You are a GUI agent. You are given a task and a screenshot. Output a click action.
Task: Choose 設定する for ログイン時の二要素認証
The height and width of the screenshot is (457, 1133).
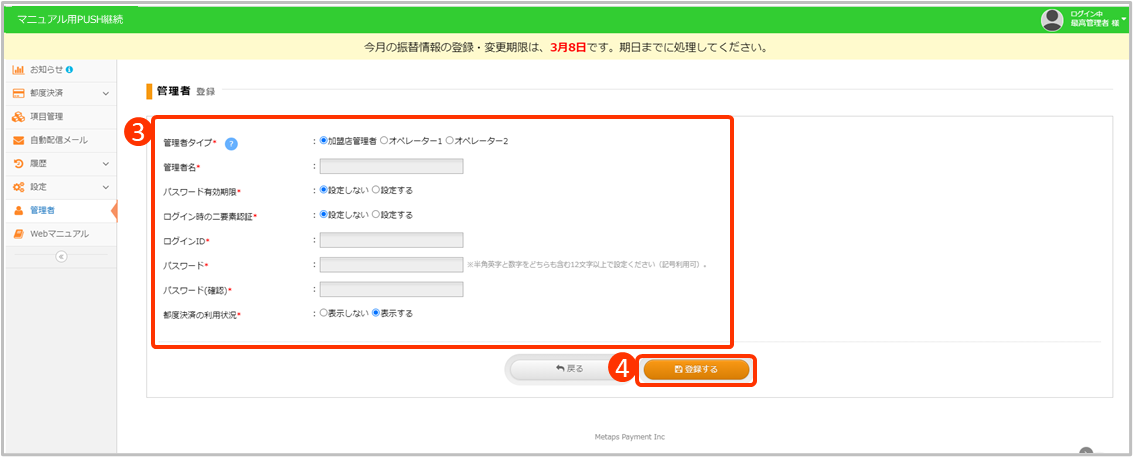click(x=376, y=214)
